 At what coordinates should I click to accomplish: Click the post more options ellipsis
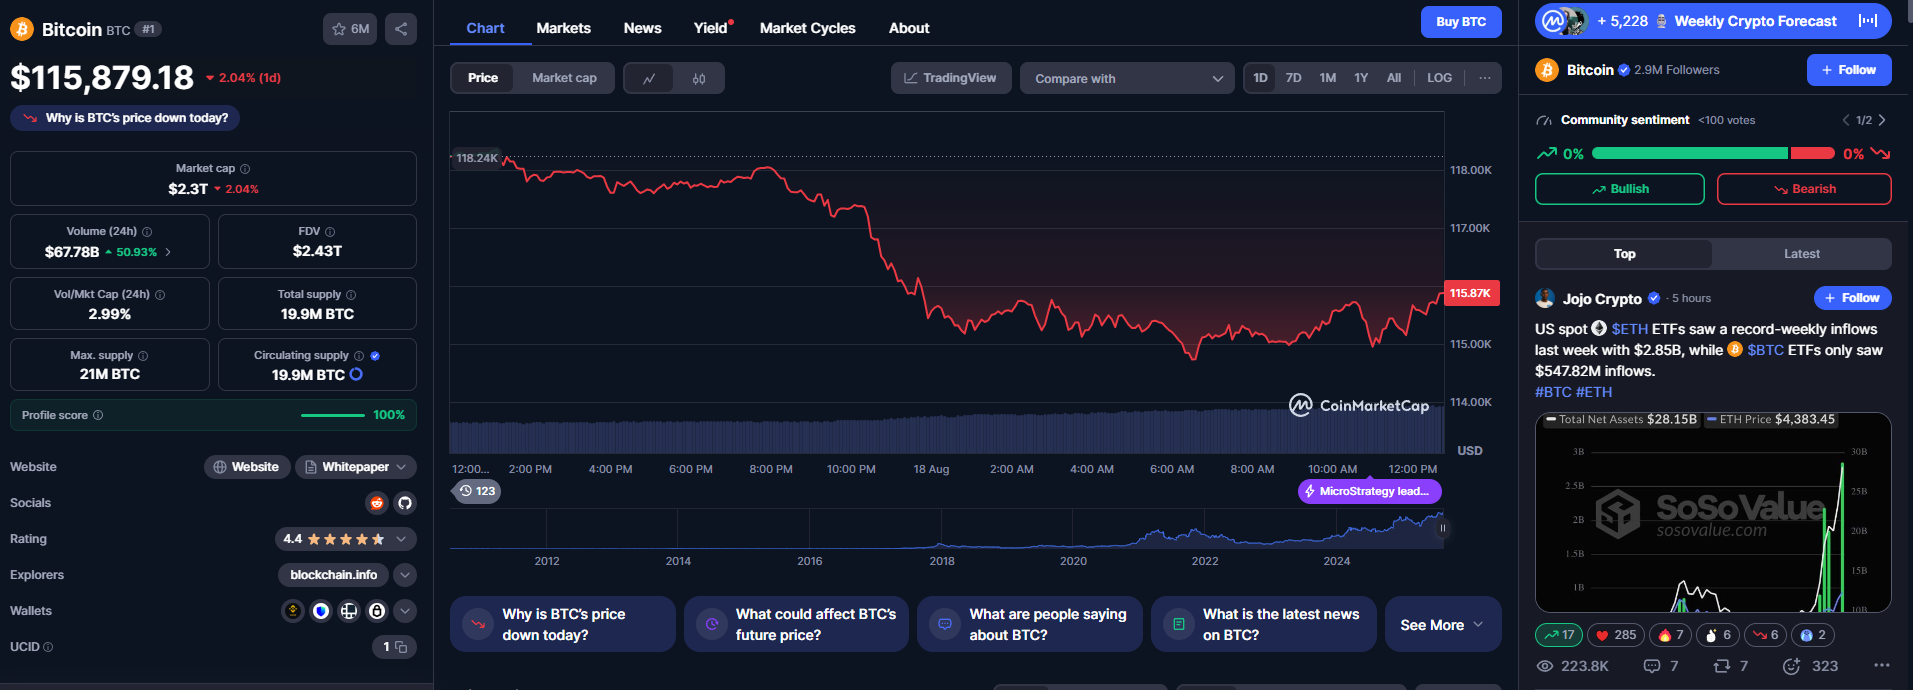[1882, 666]
